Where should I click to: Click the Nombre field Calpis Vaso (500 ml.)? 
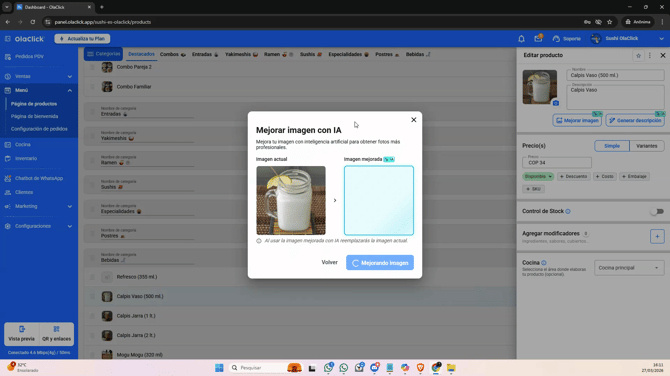point(615,75)
